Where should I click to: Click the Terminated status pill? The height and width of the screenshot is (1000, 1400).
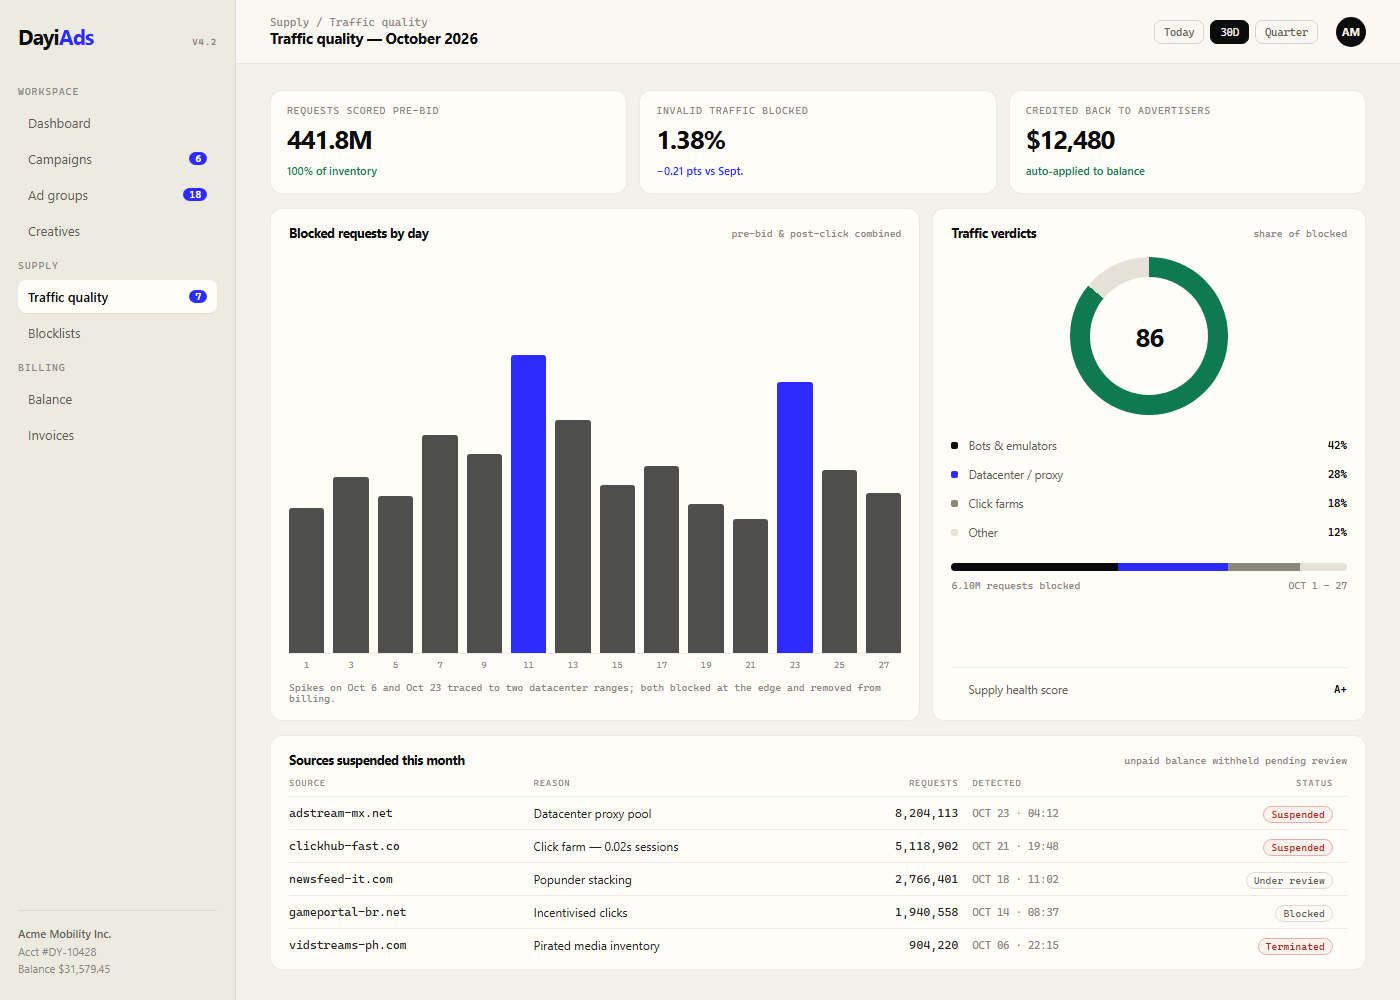pos(1295,946)
